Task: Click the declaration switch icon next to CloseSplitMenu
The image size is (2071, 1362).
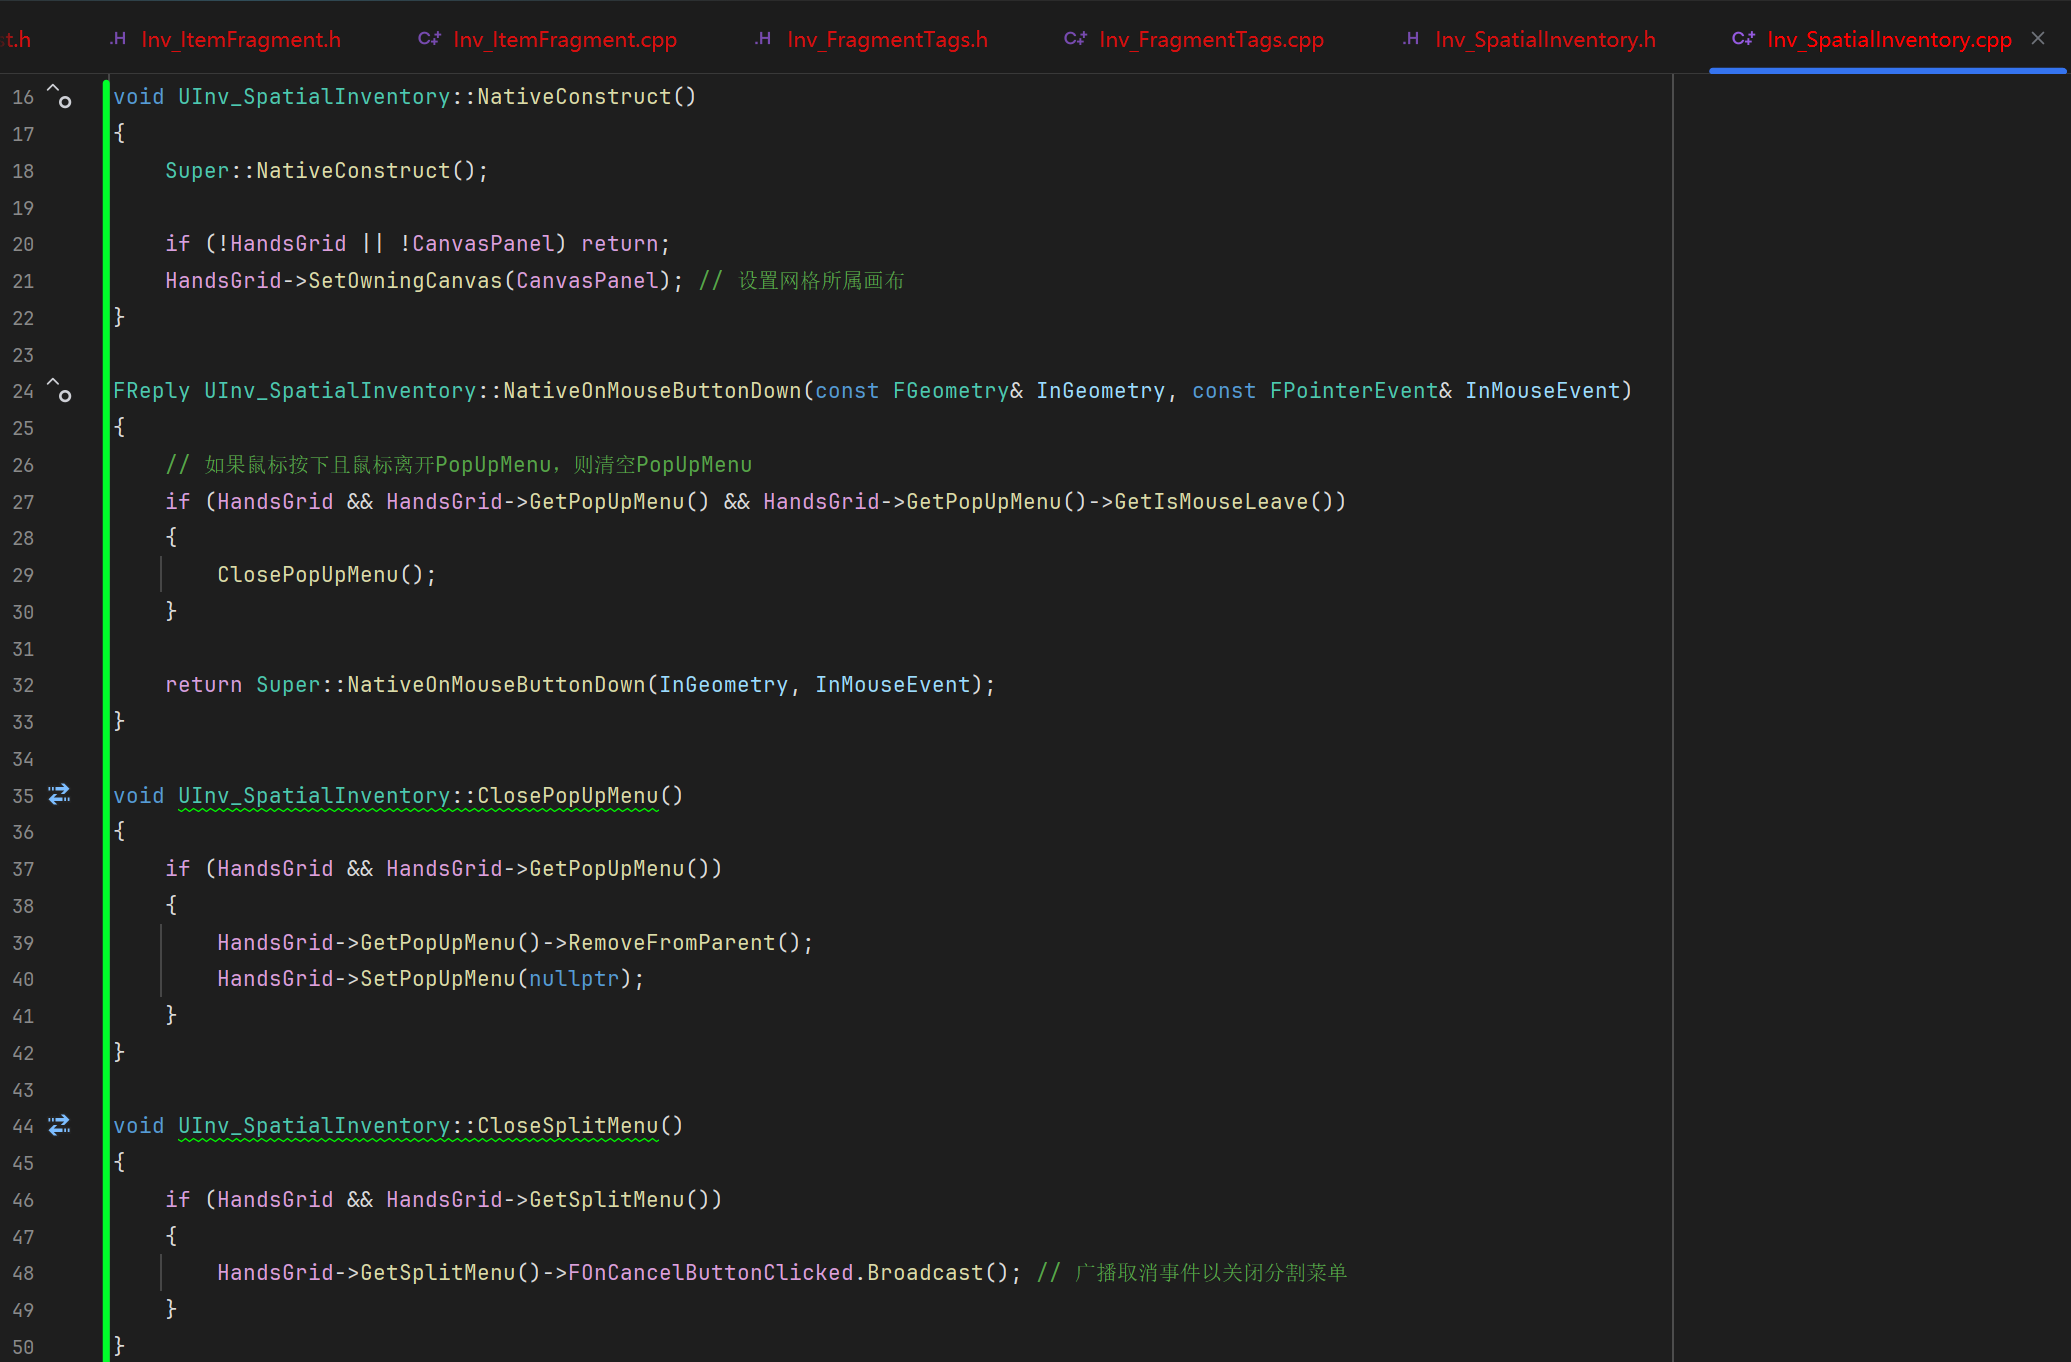Action: [60, 1125]
